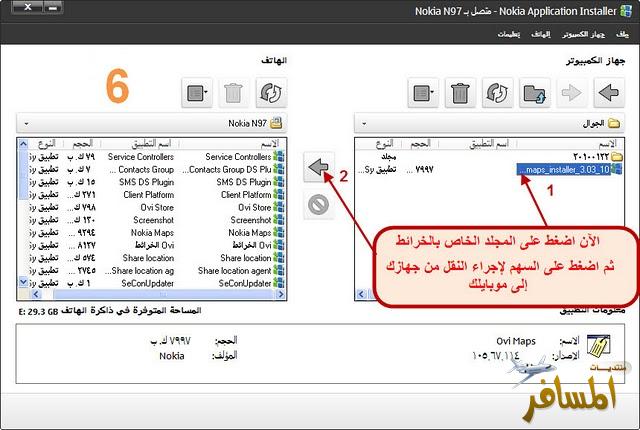Image resolution: width=640 pixels, height=430 pixels.
Task: Select the ٢٠١٠٠١٢٢ folder row
Action: [489, 157]
